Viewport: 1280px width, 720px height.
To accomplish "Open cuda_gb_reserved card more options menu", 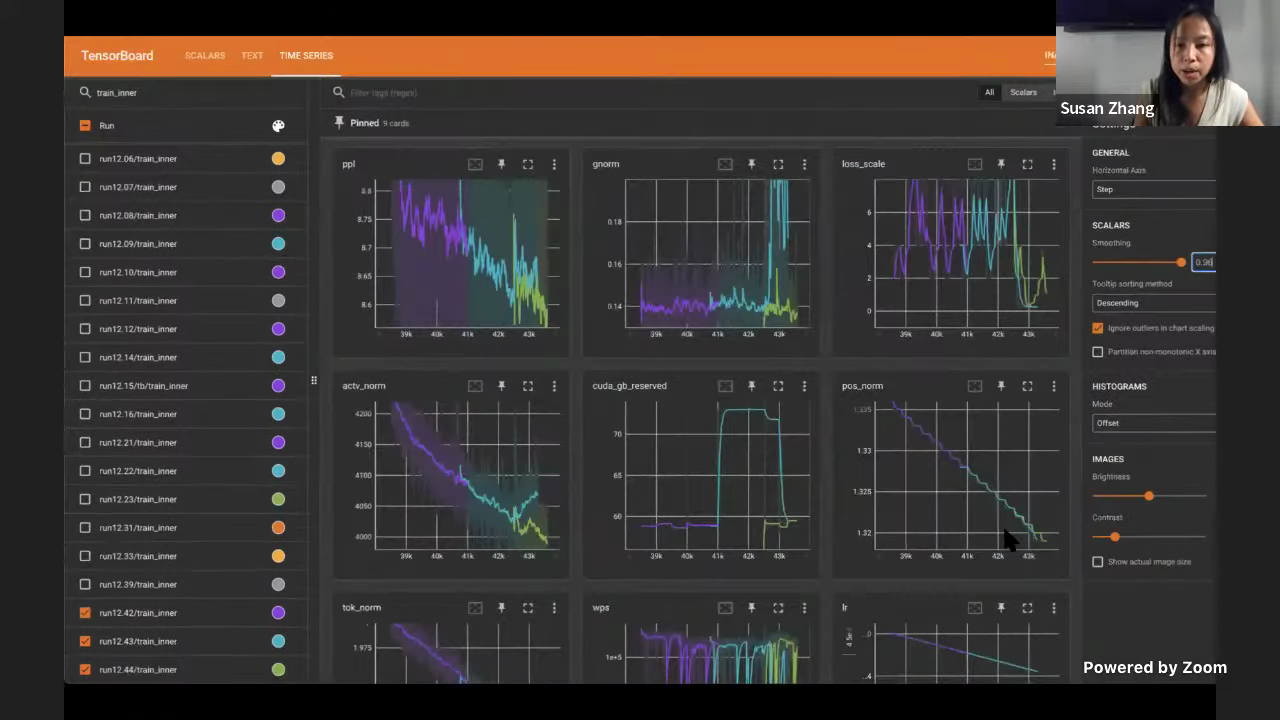I will click(x=804, y=386).
